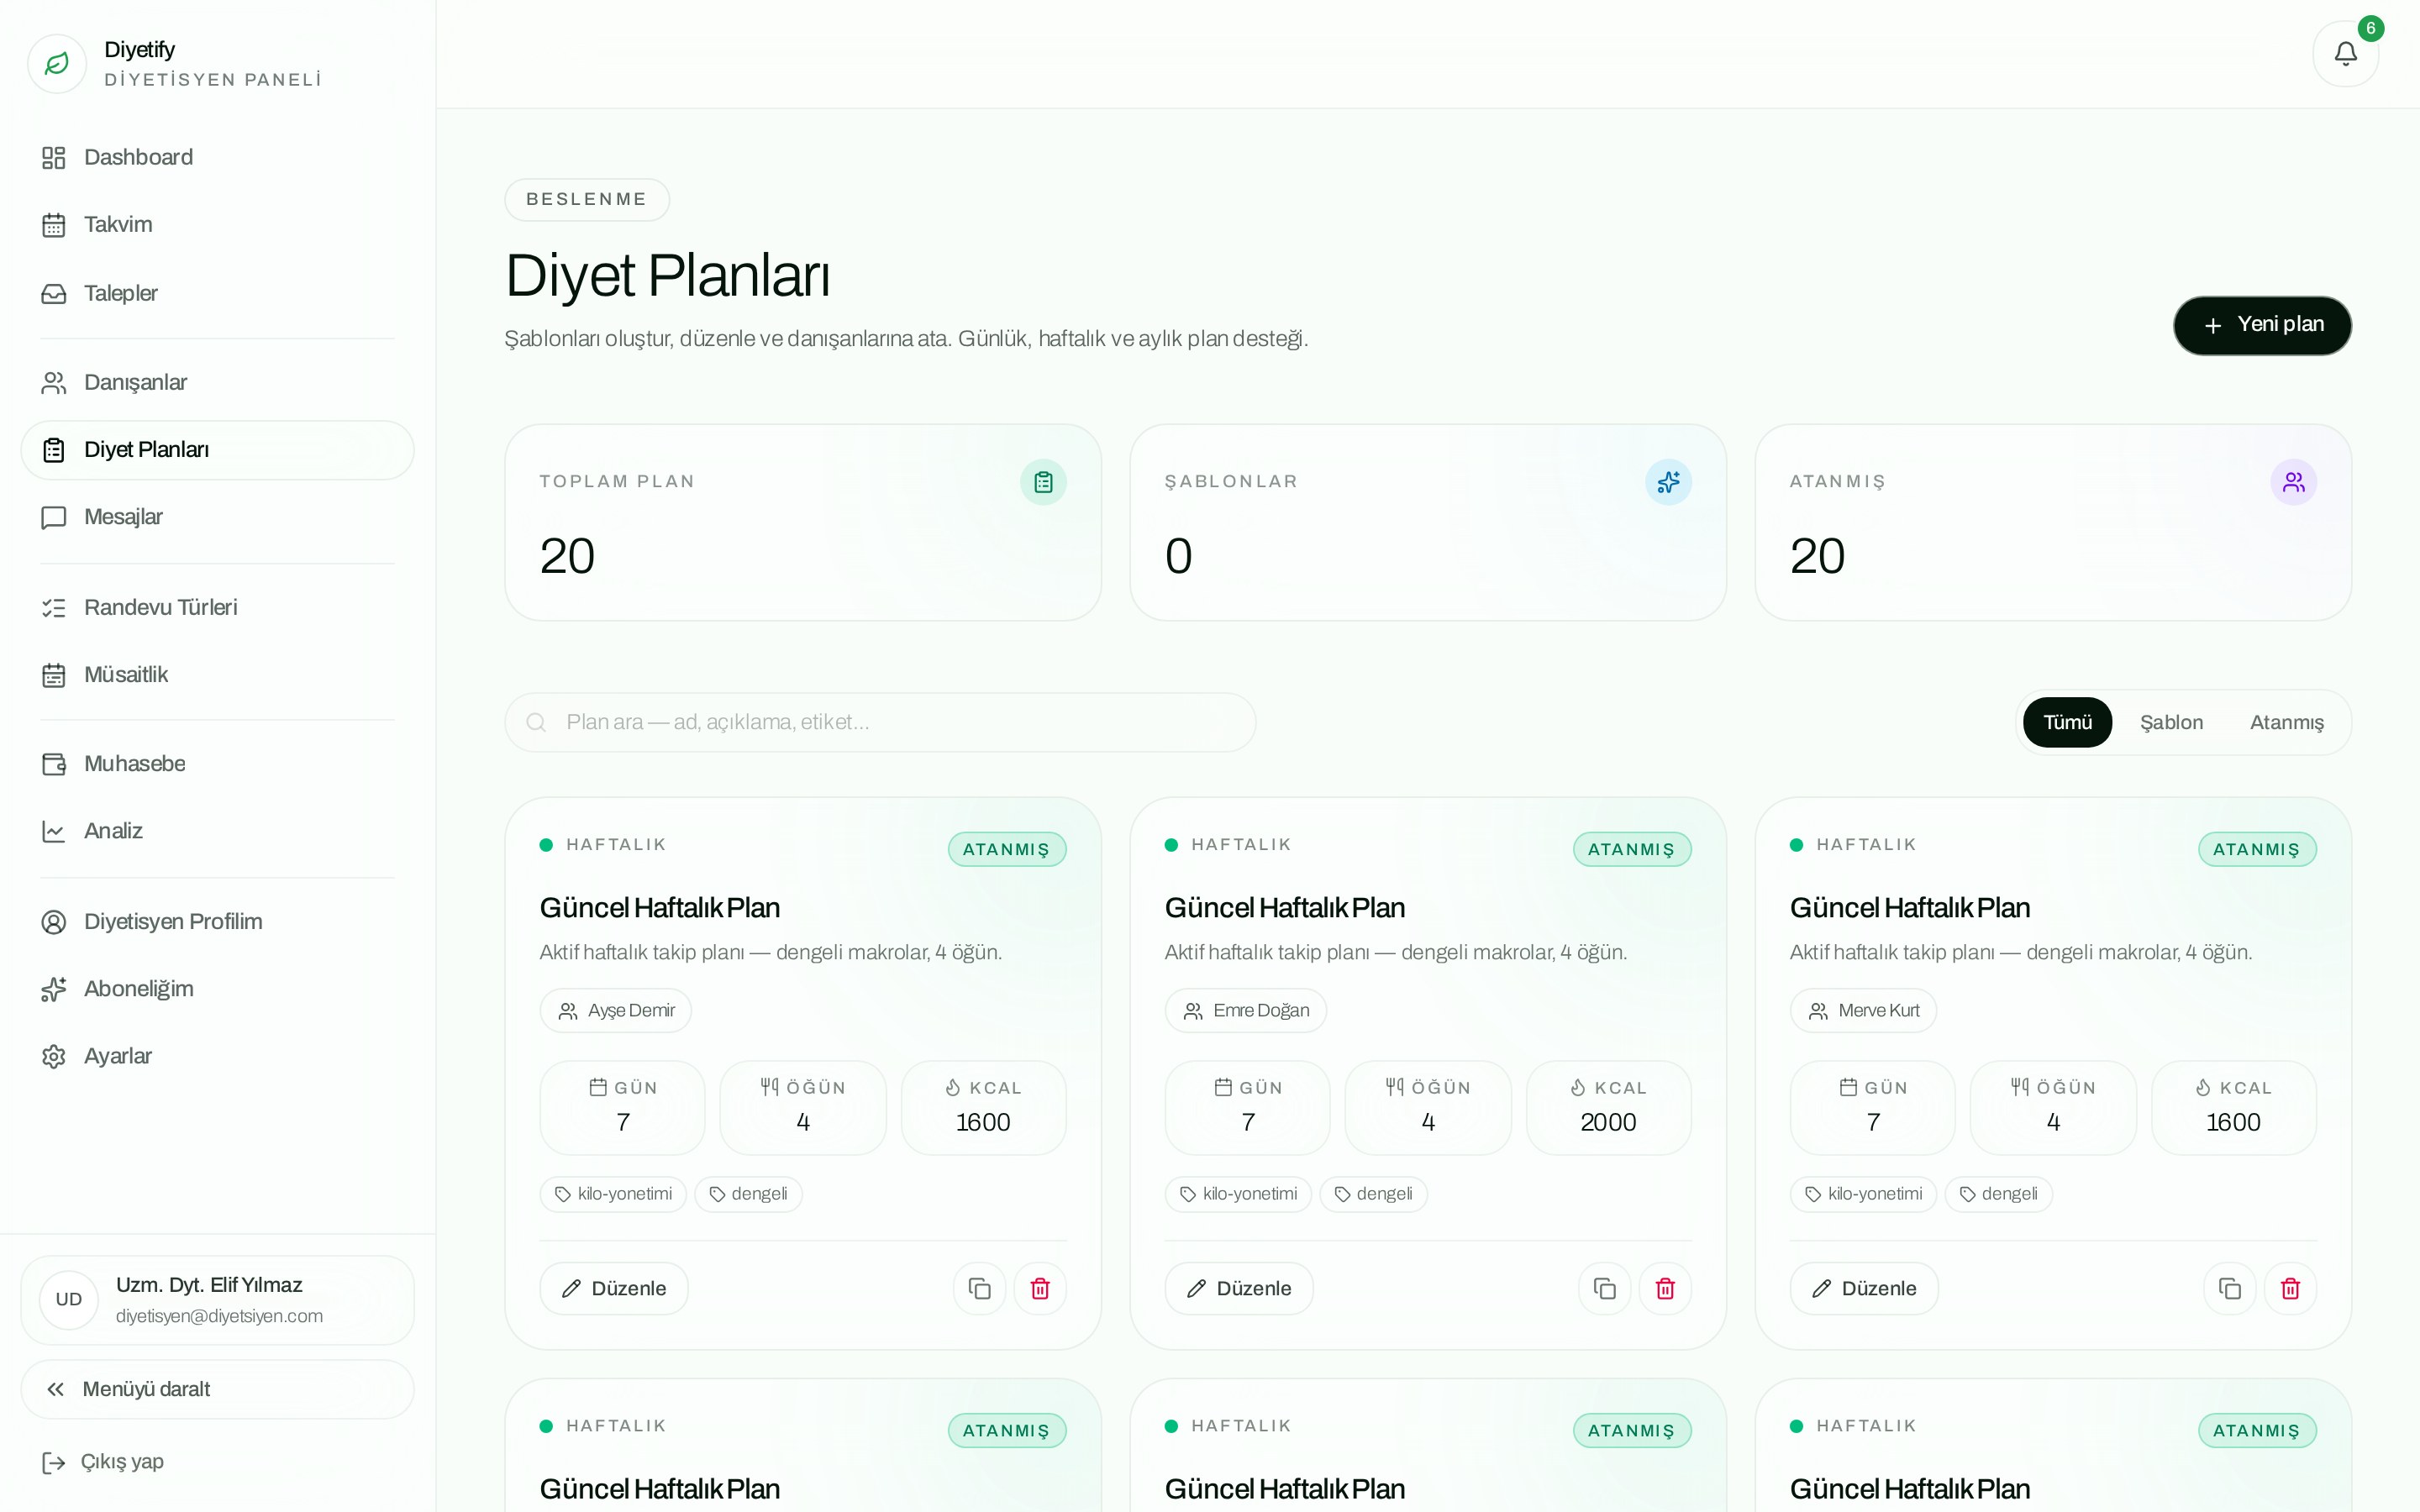
Task: Click the Çıkış yap logout icon
Action: 54,1463
